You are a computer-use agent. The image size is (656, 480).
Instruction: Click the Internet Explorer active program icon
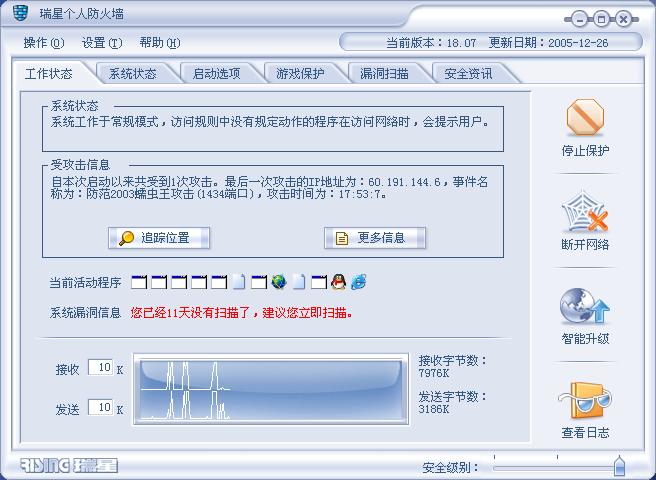pyautogui.click(x=359, y=282)
